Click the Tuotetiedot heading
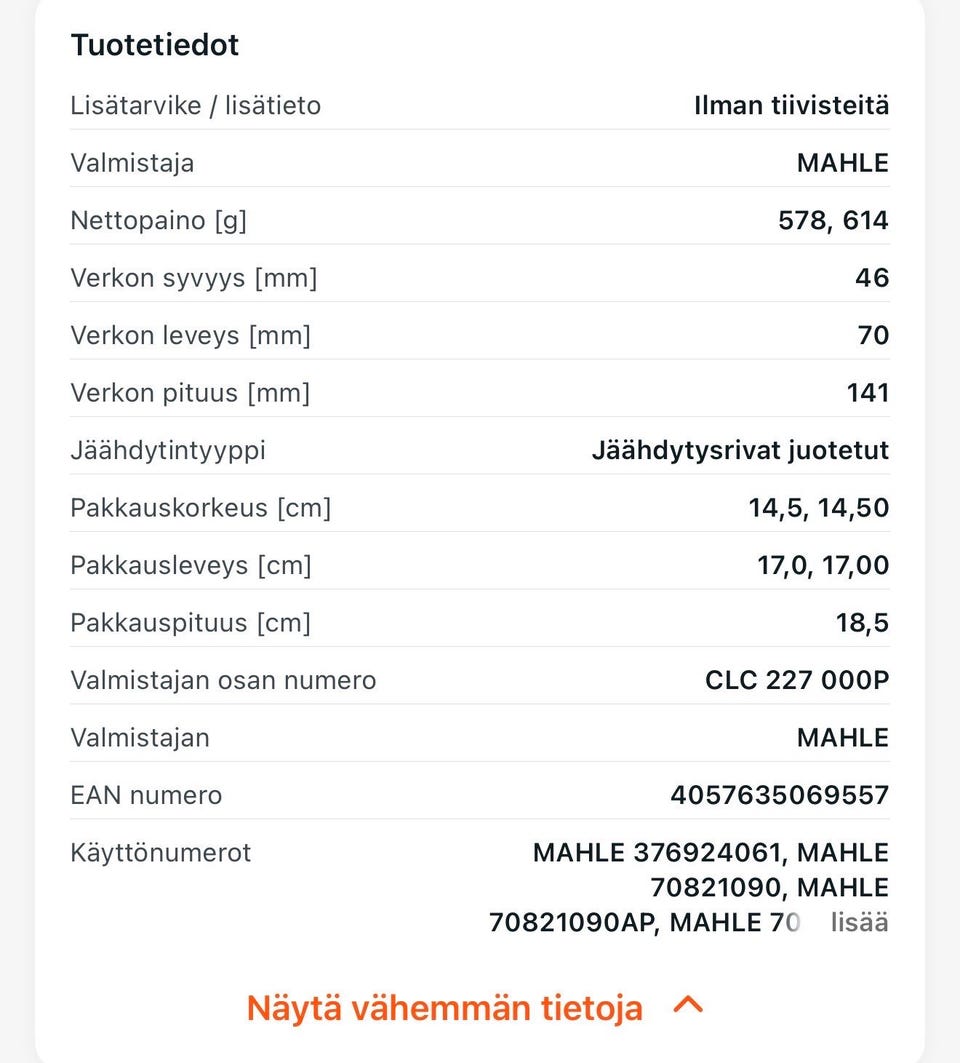The height and width of the screenshot is (1063, 960). (x=155, y=45)
